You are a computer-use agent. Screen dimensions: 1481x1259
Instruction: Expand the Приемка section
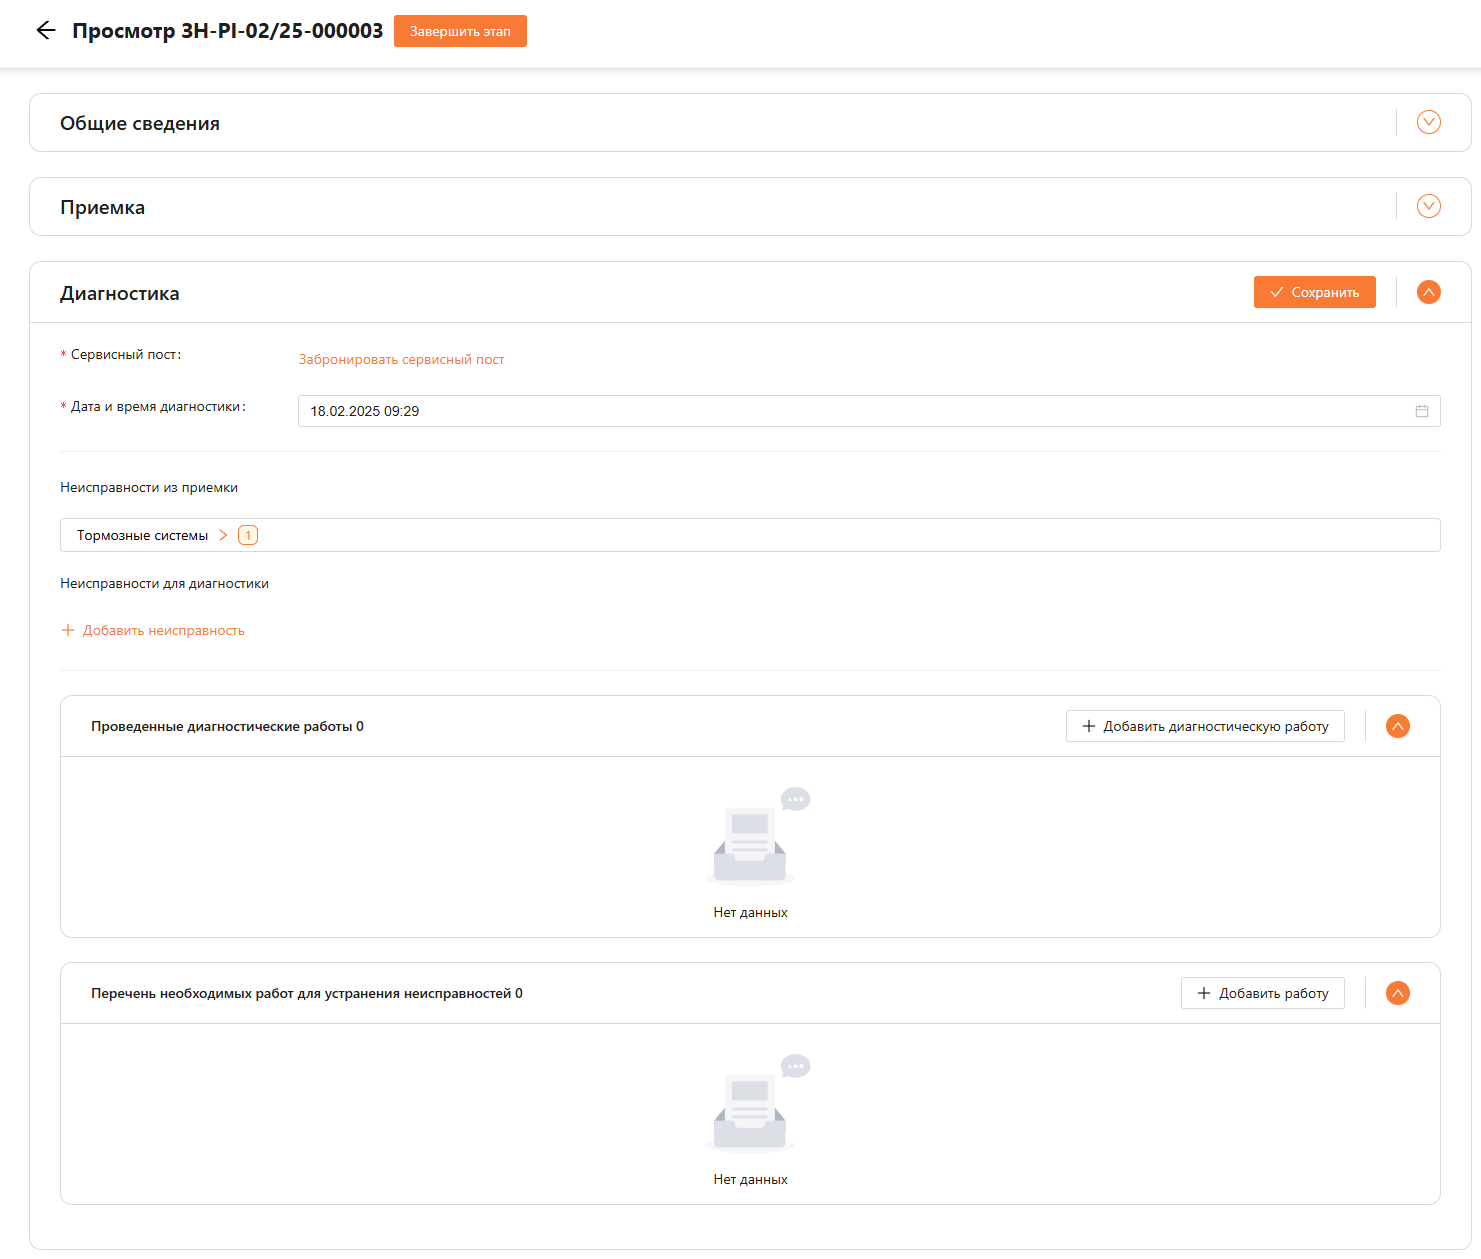(x=1428, y=206)
